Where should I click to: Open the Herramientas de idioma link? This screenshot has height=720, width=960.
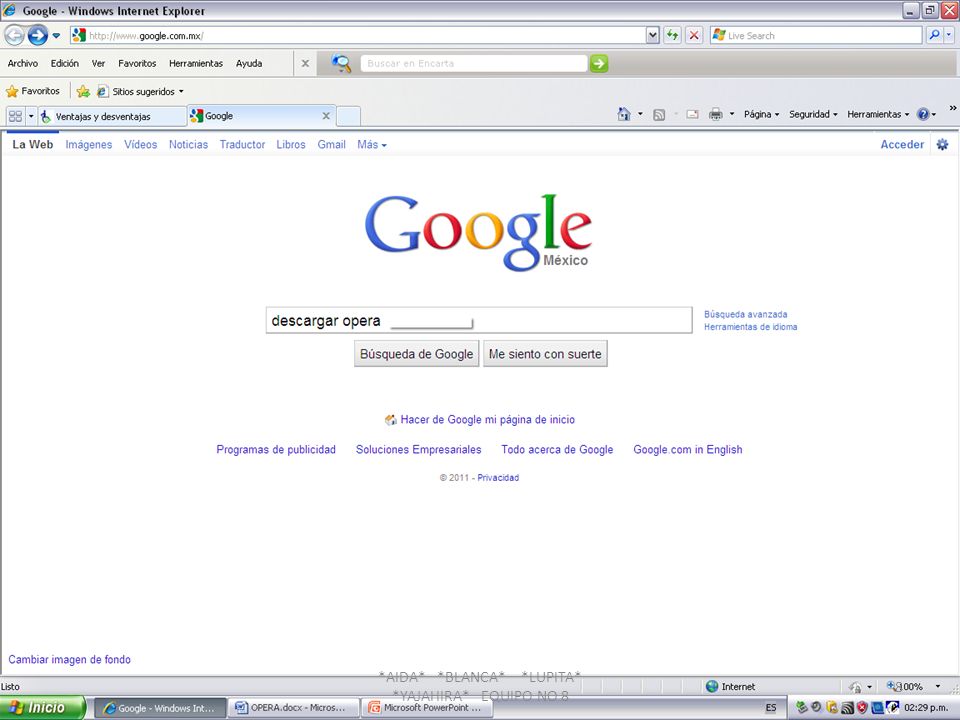pos(751,327)
